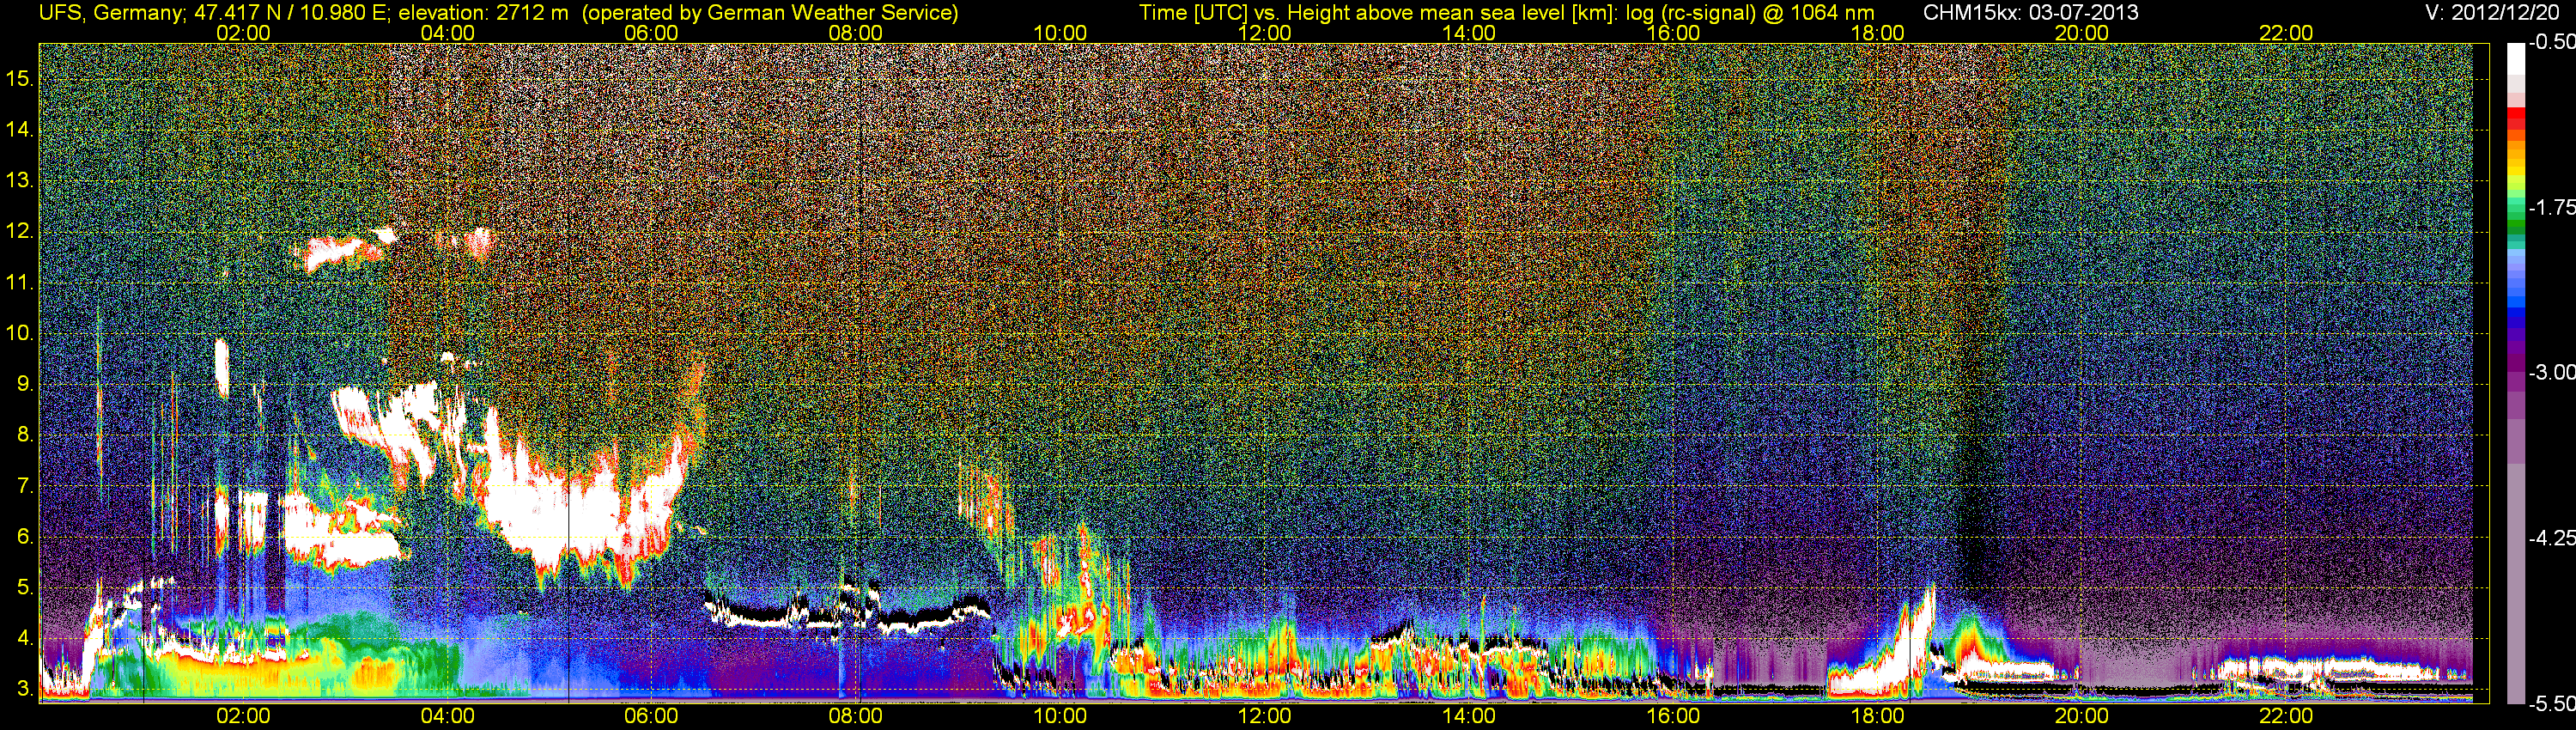
Task: Click the "-1.75" color scale value
Action: tap(2552, 207)
